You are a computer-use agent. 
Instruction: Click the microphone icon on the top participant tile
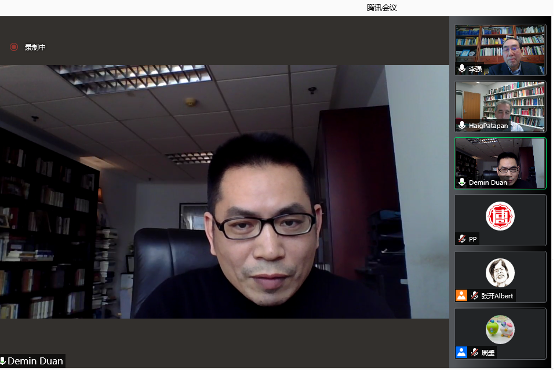click(462, 68)
